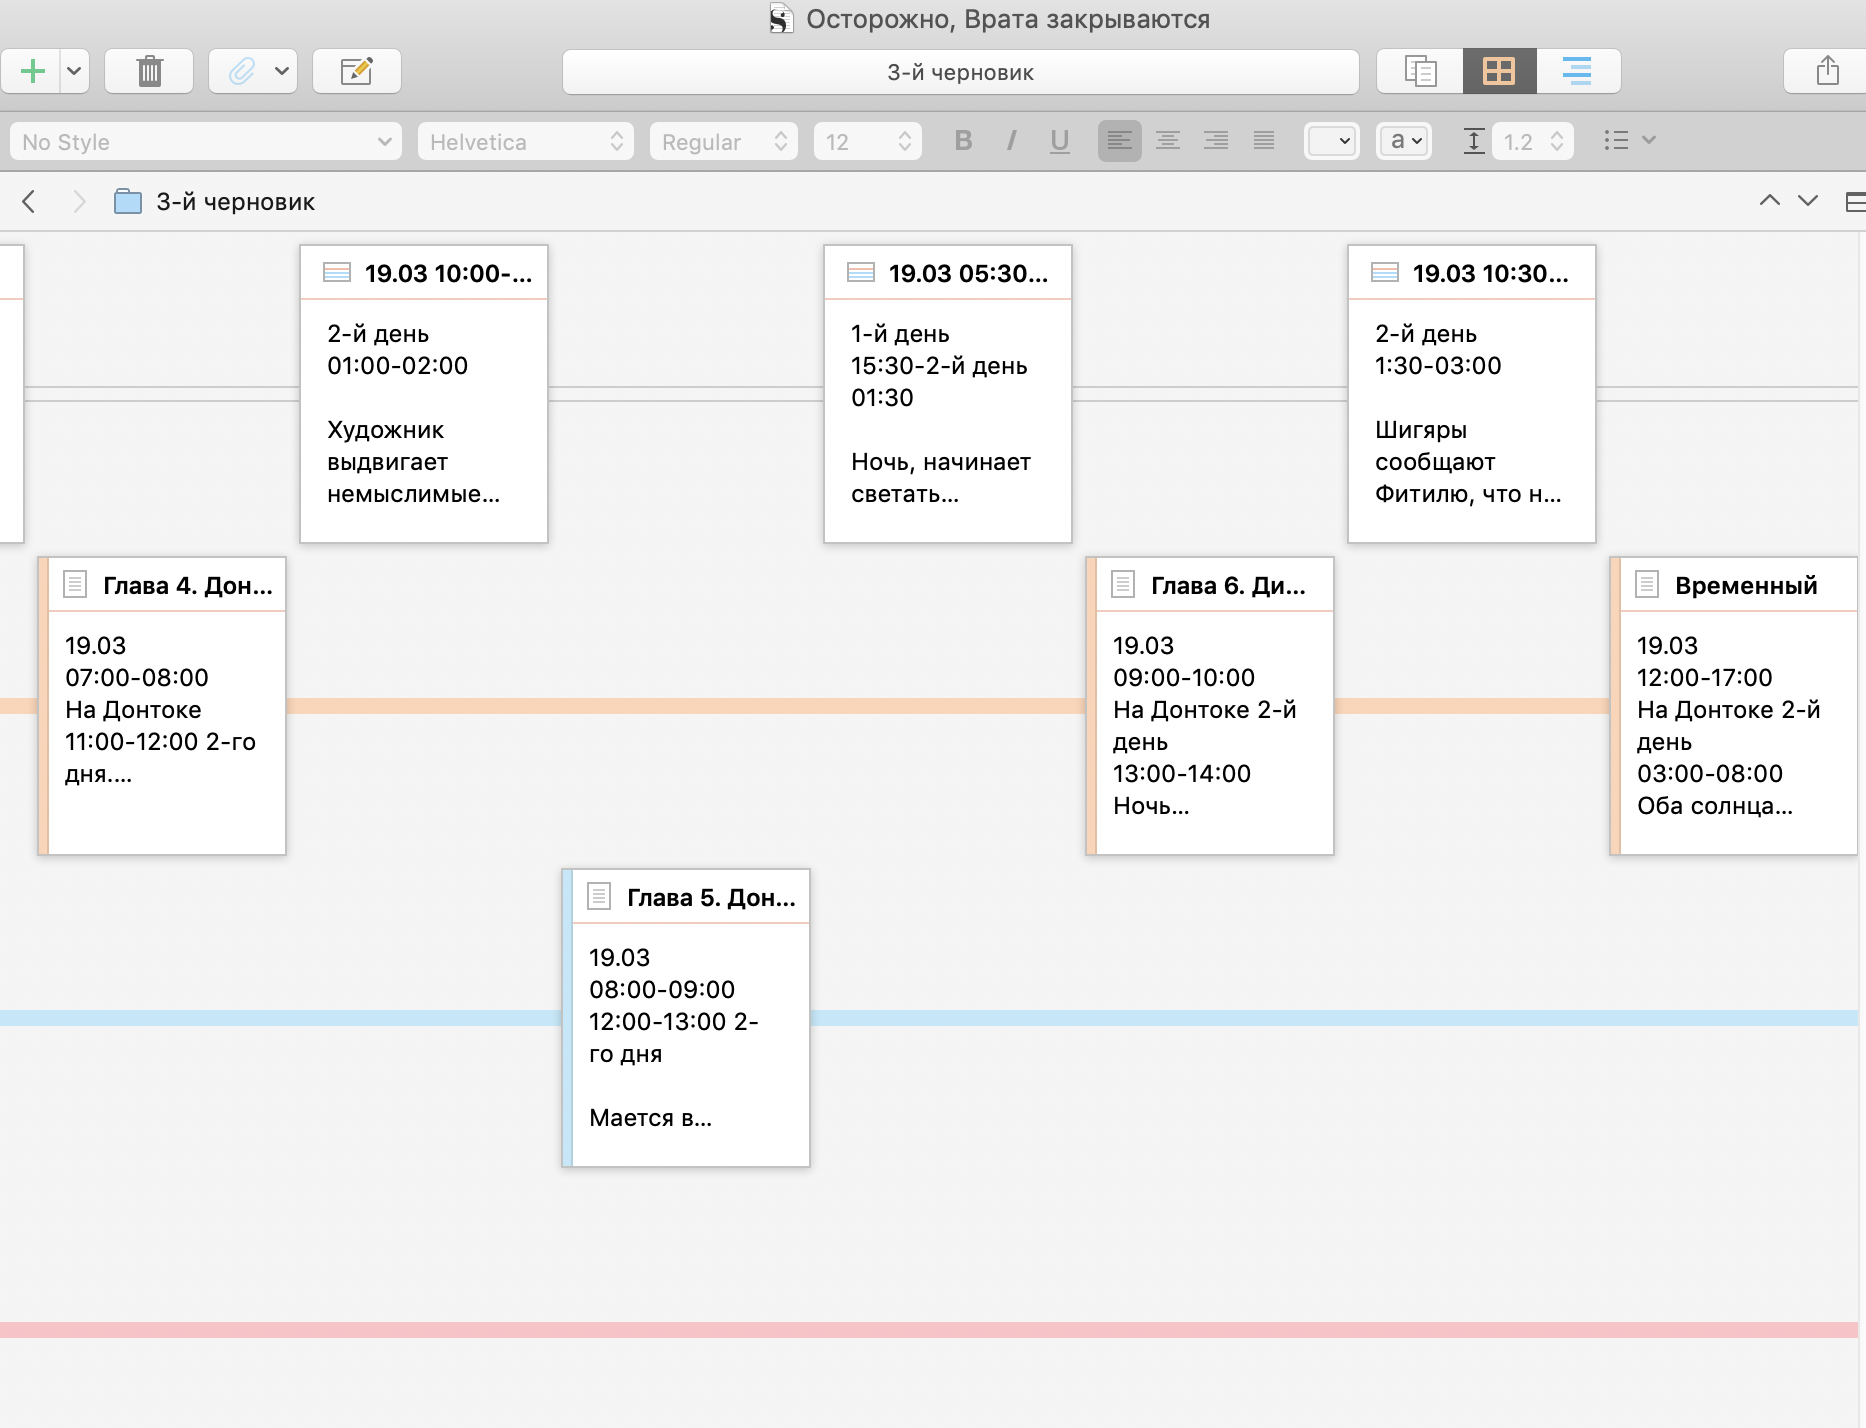Select the Глава 5. Дон card title
The width and height of the screenshot is (1866, 1428).
711,897
